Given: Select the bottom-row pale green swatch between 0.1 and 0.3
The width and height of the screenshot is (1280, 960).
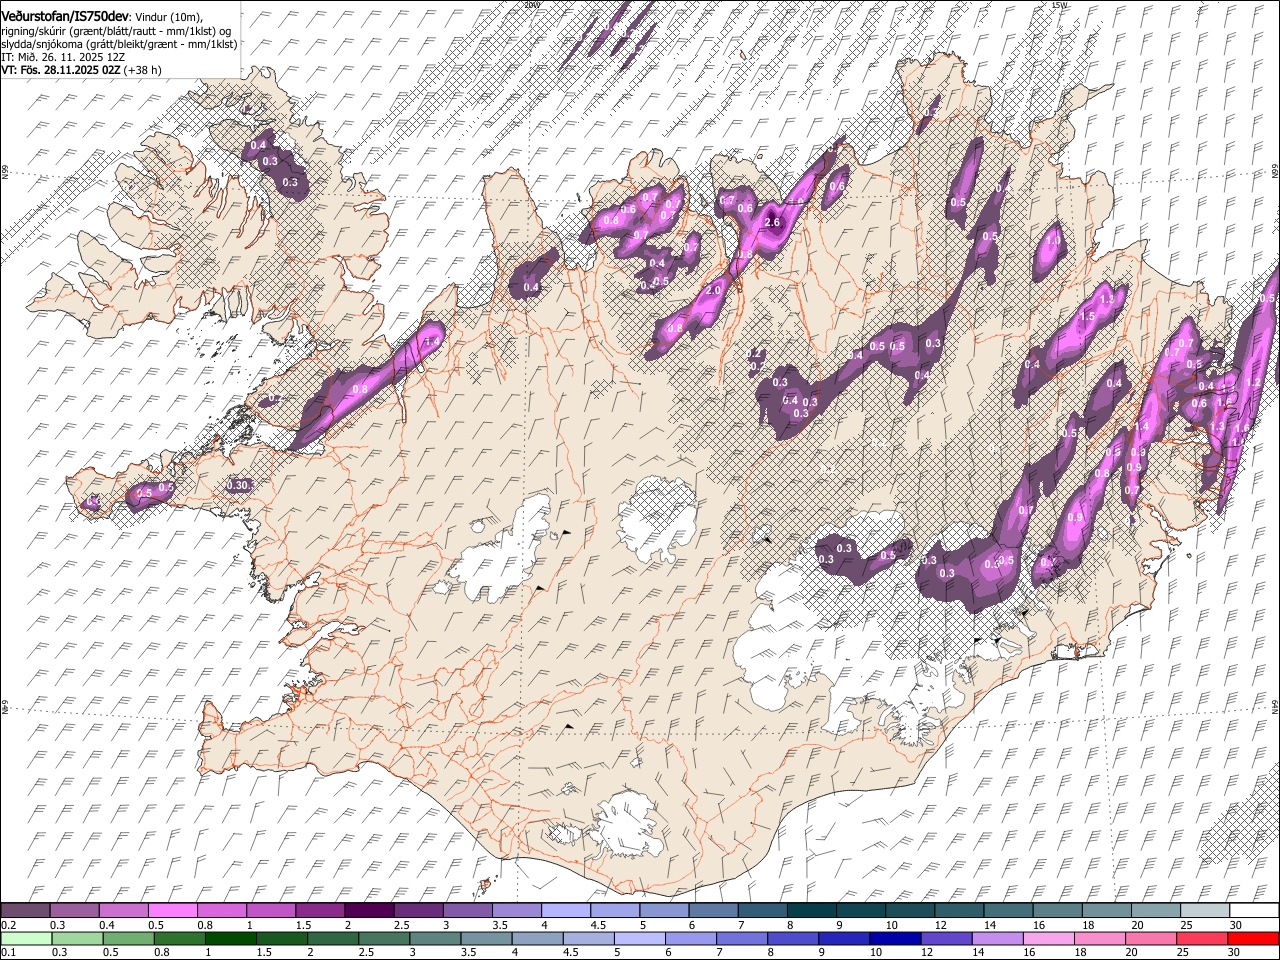Looking at the screenshot, I should (x=26, y=938).
